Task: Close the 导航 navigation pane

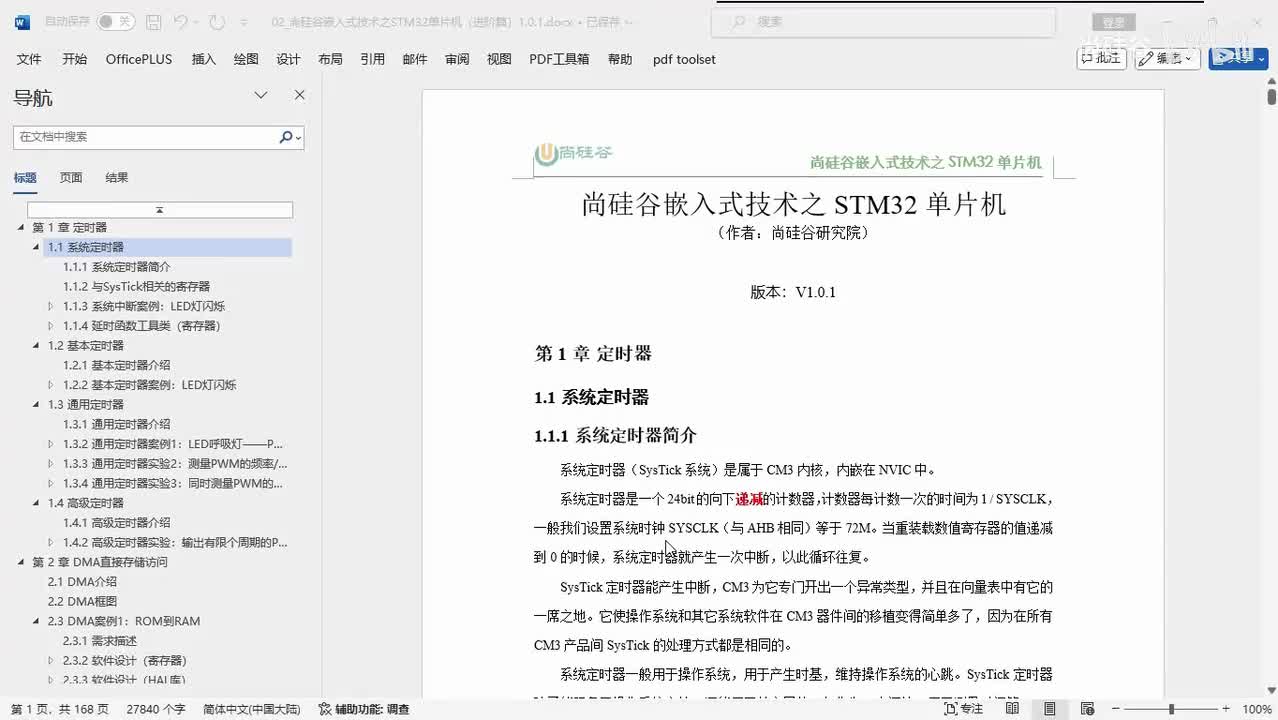Action: click(299, 95)
